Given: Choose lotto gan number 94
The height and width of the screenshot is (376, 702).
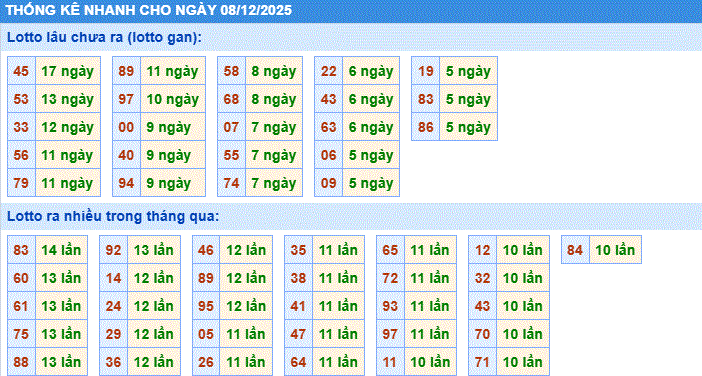Looking at the screenshot, I should 126,183.
